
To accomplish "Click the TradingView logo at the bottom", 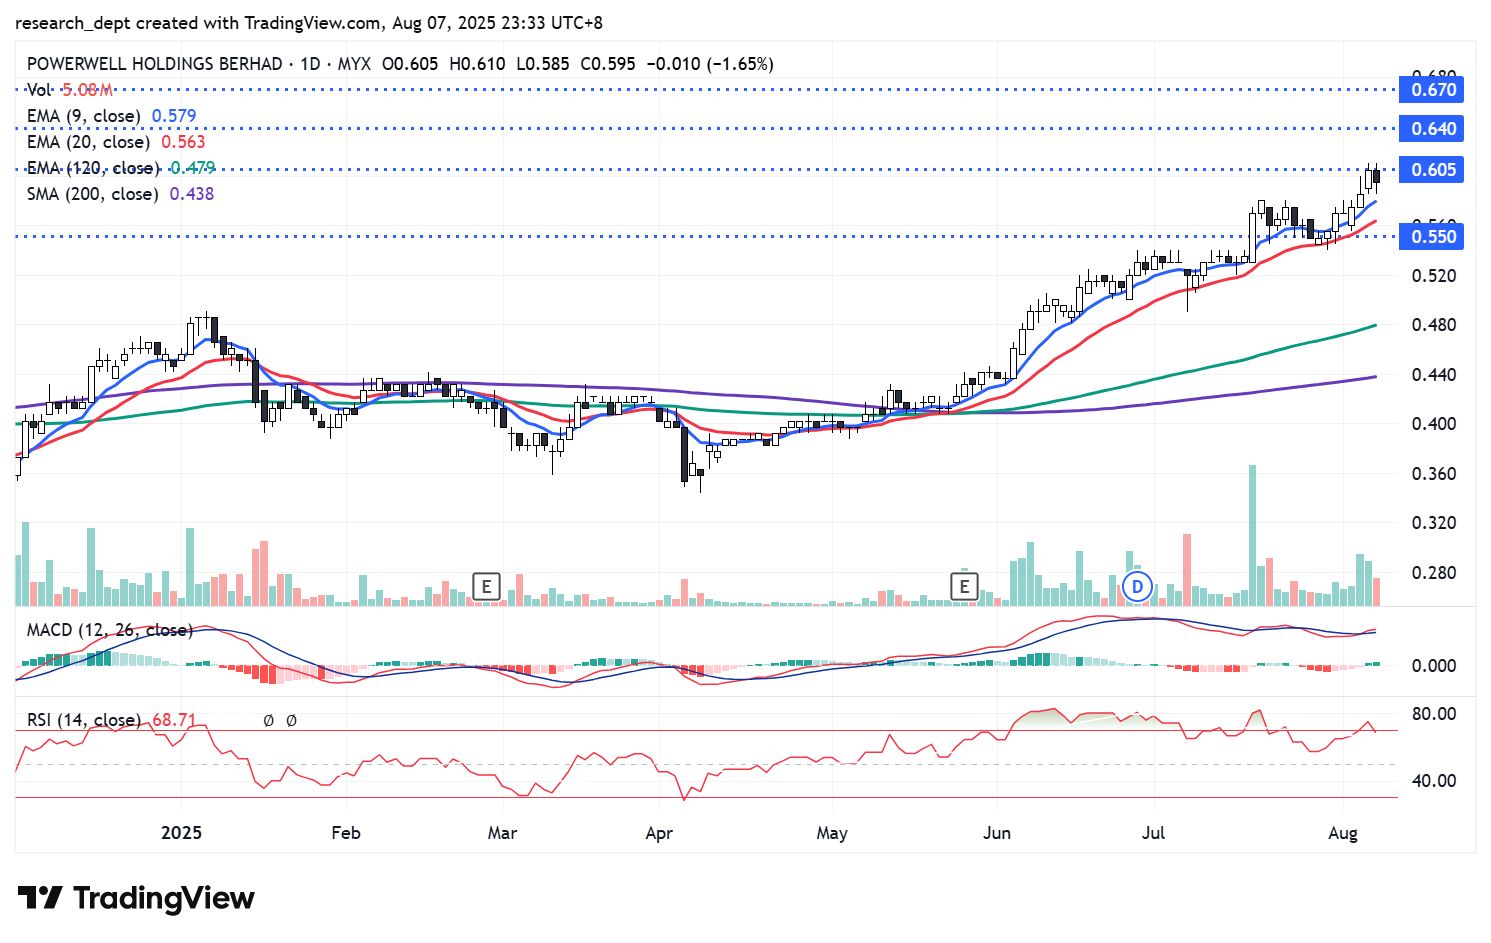I will pos(136,898).
